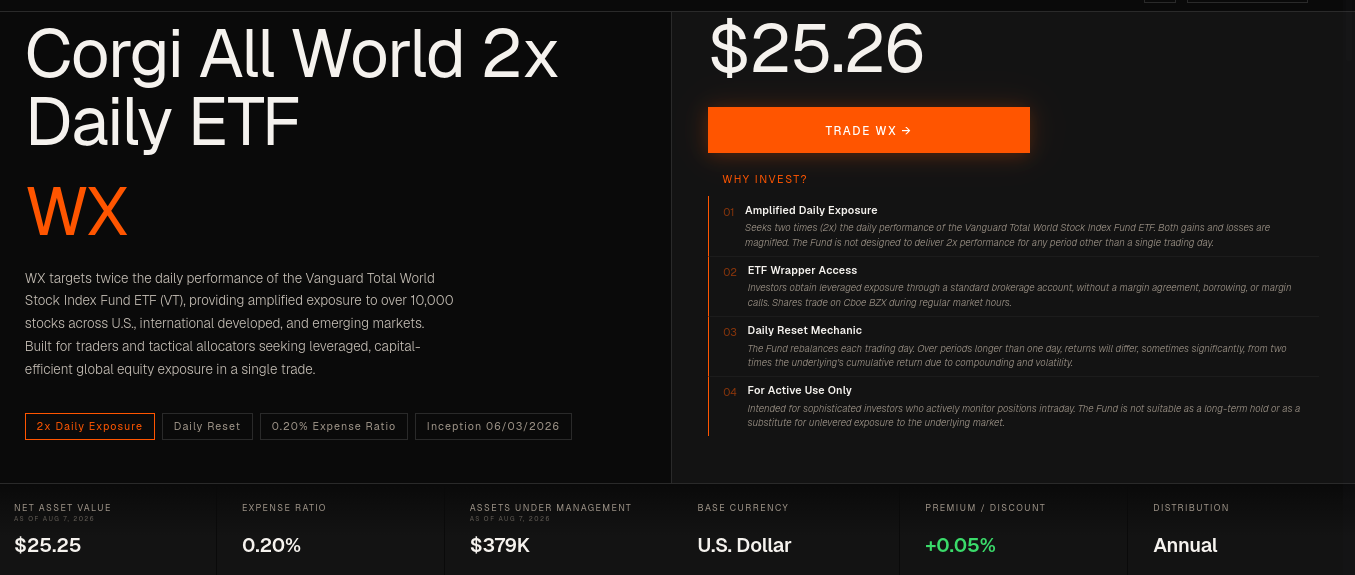The width and height of the screenshot is (1355, 575).
Task: Open the Daily Reset Mechanic item
Action: (x=1014, y=346)
